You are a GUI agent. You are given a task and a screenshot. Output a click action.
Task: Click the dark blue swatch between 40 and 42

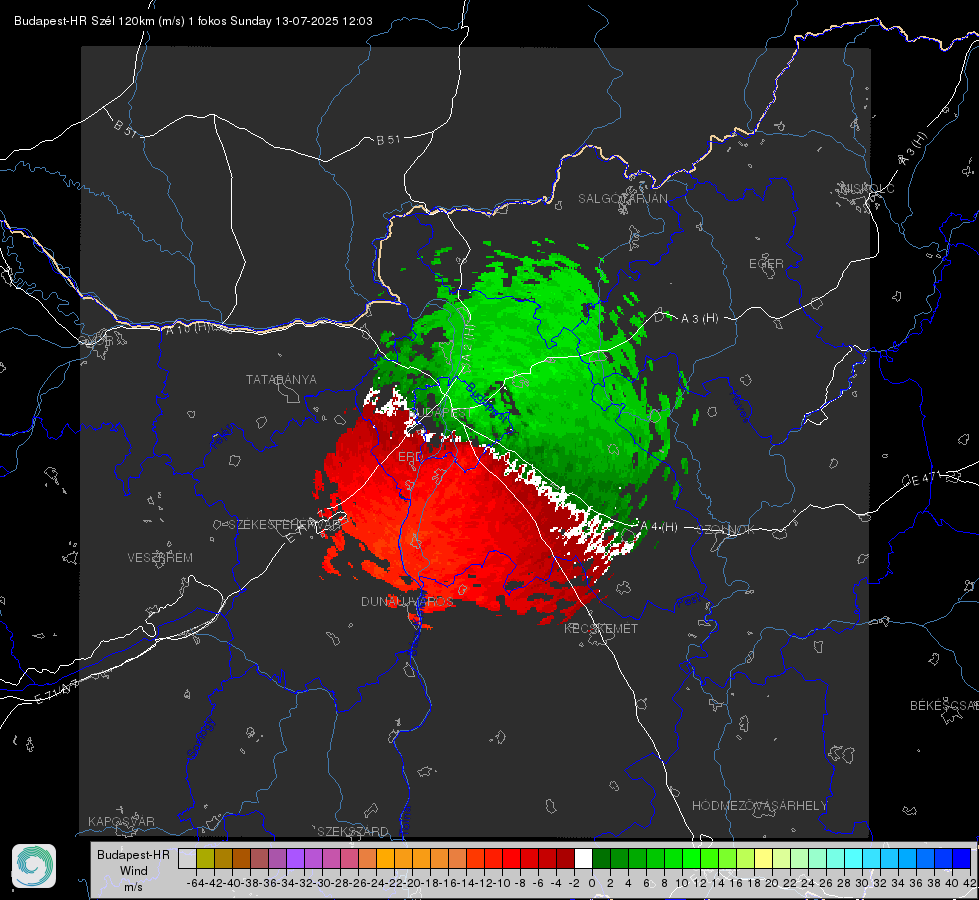pos(961,859)
